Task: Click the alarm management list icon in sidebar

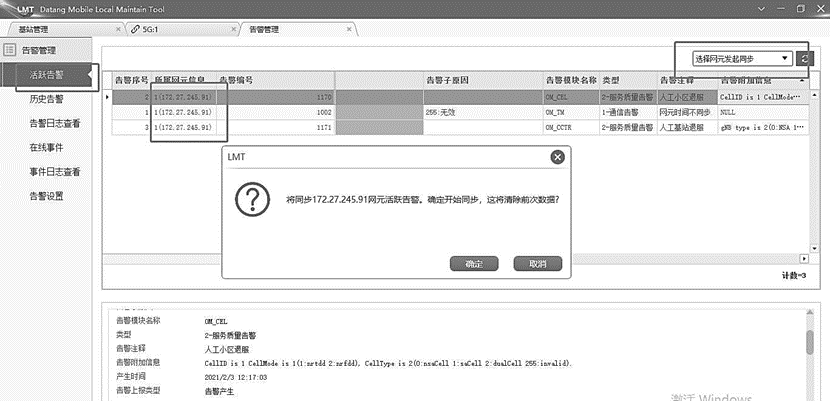Action: click(10, 50)
